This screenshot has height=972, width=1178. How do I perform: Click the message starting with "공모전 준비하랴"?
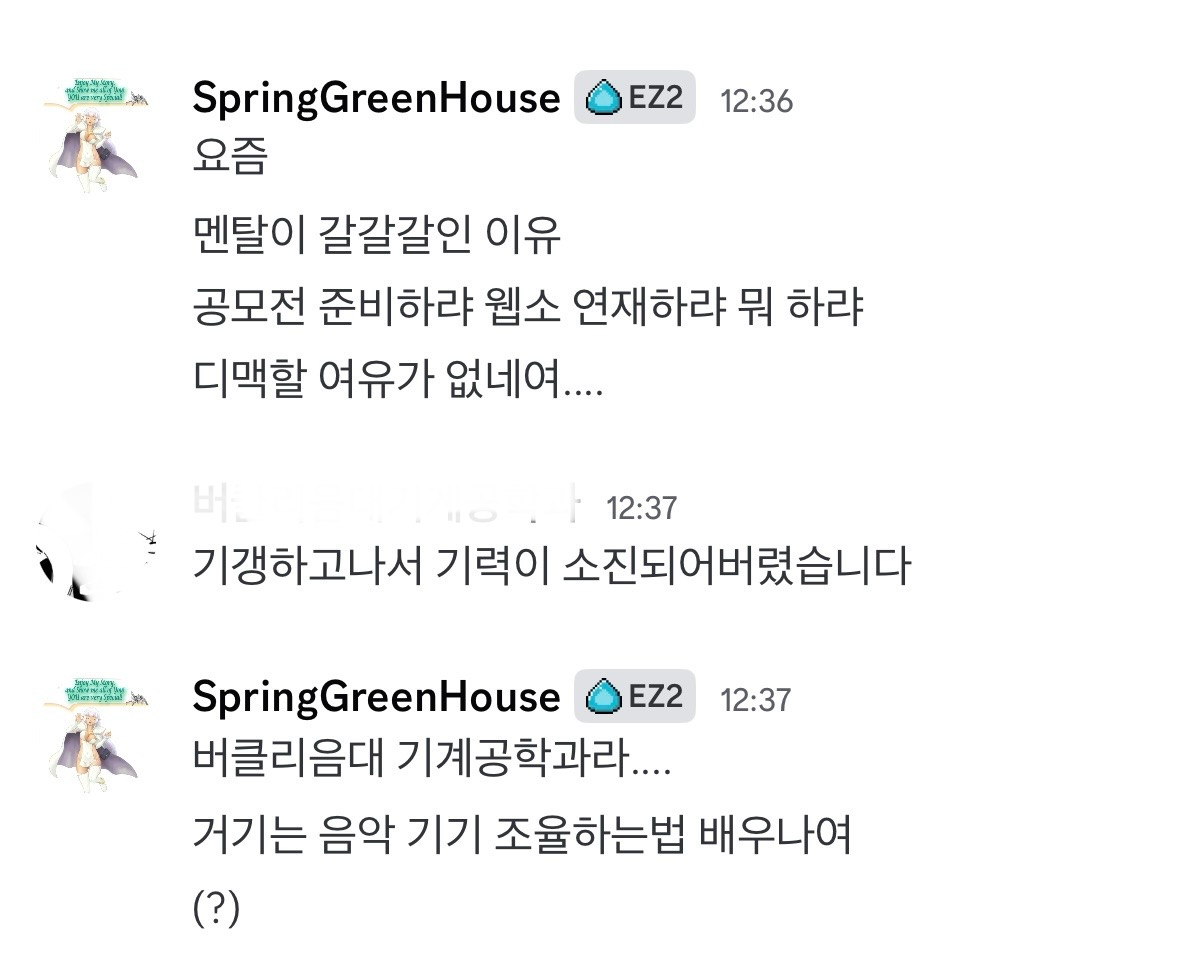click(528, 308)
